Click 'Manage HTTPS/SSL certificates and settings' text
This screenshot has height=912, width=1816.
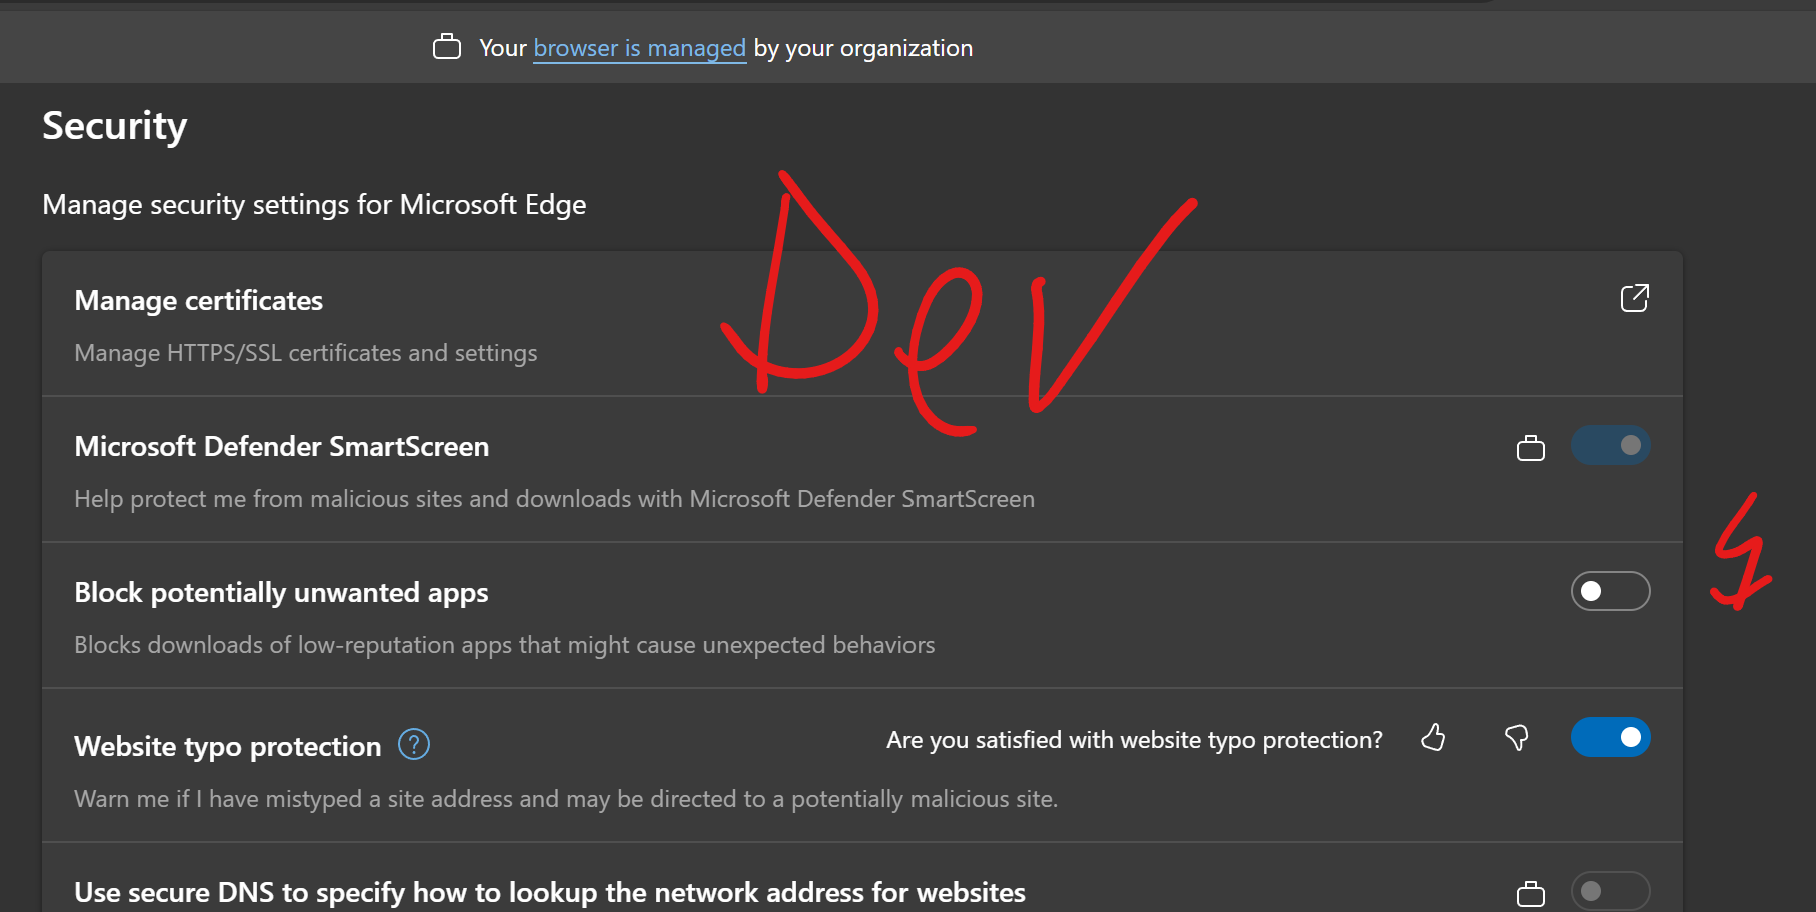pyautogui.click(x=306, y=353)
